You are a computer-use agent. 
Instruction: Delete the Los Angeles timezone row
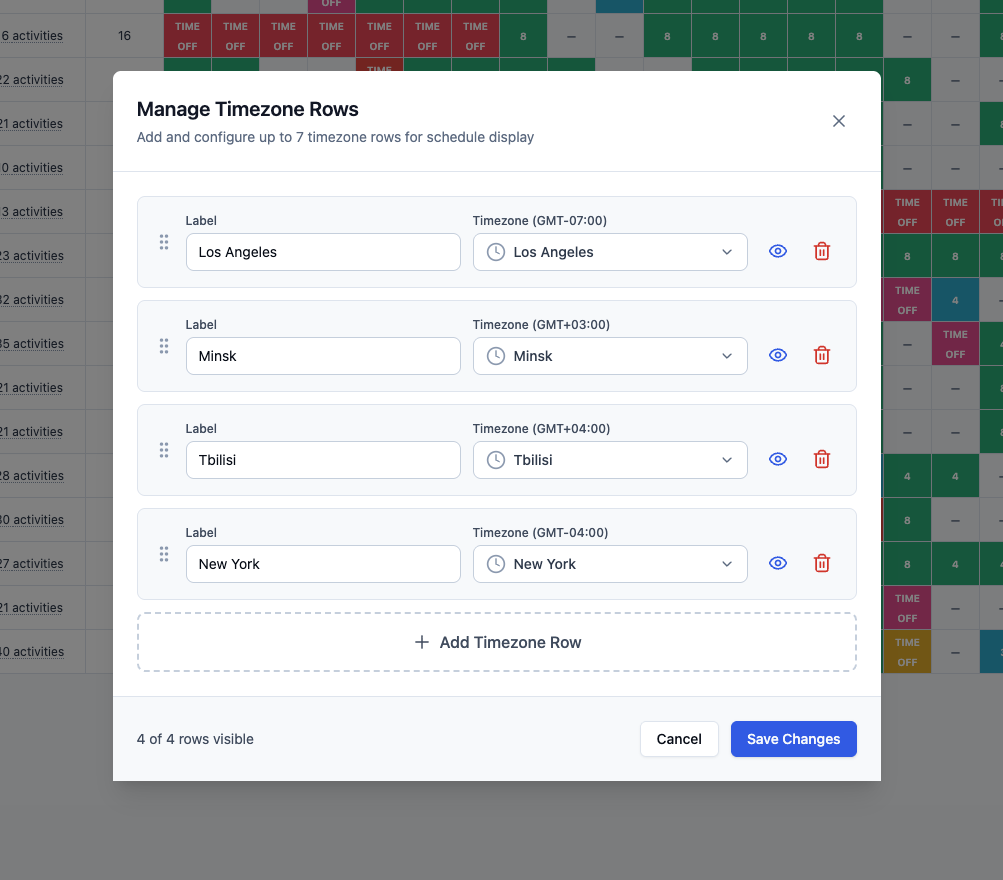pos(821,251)
